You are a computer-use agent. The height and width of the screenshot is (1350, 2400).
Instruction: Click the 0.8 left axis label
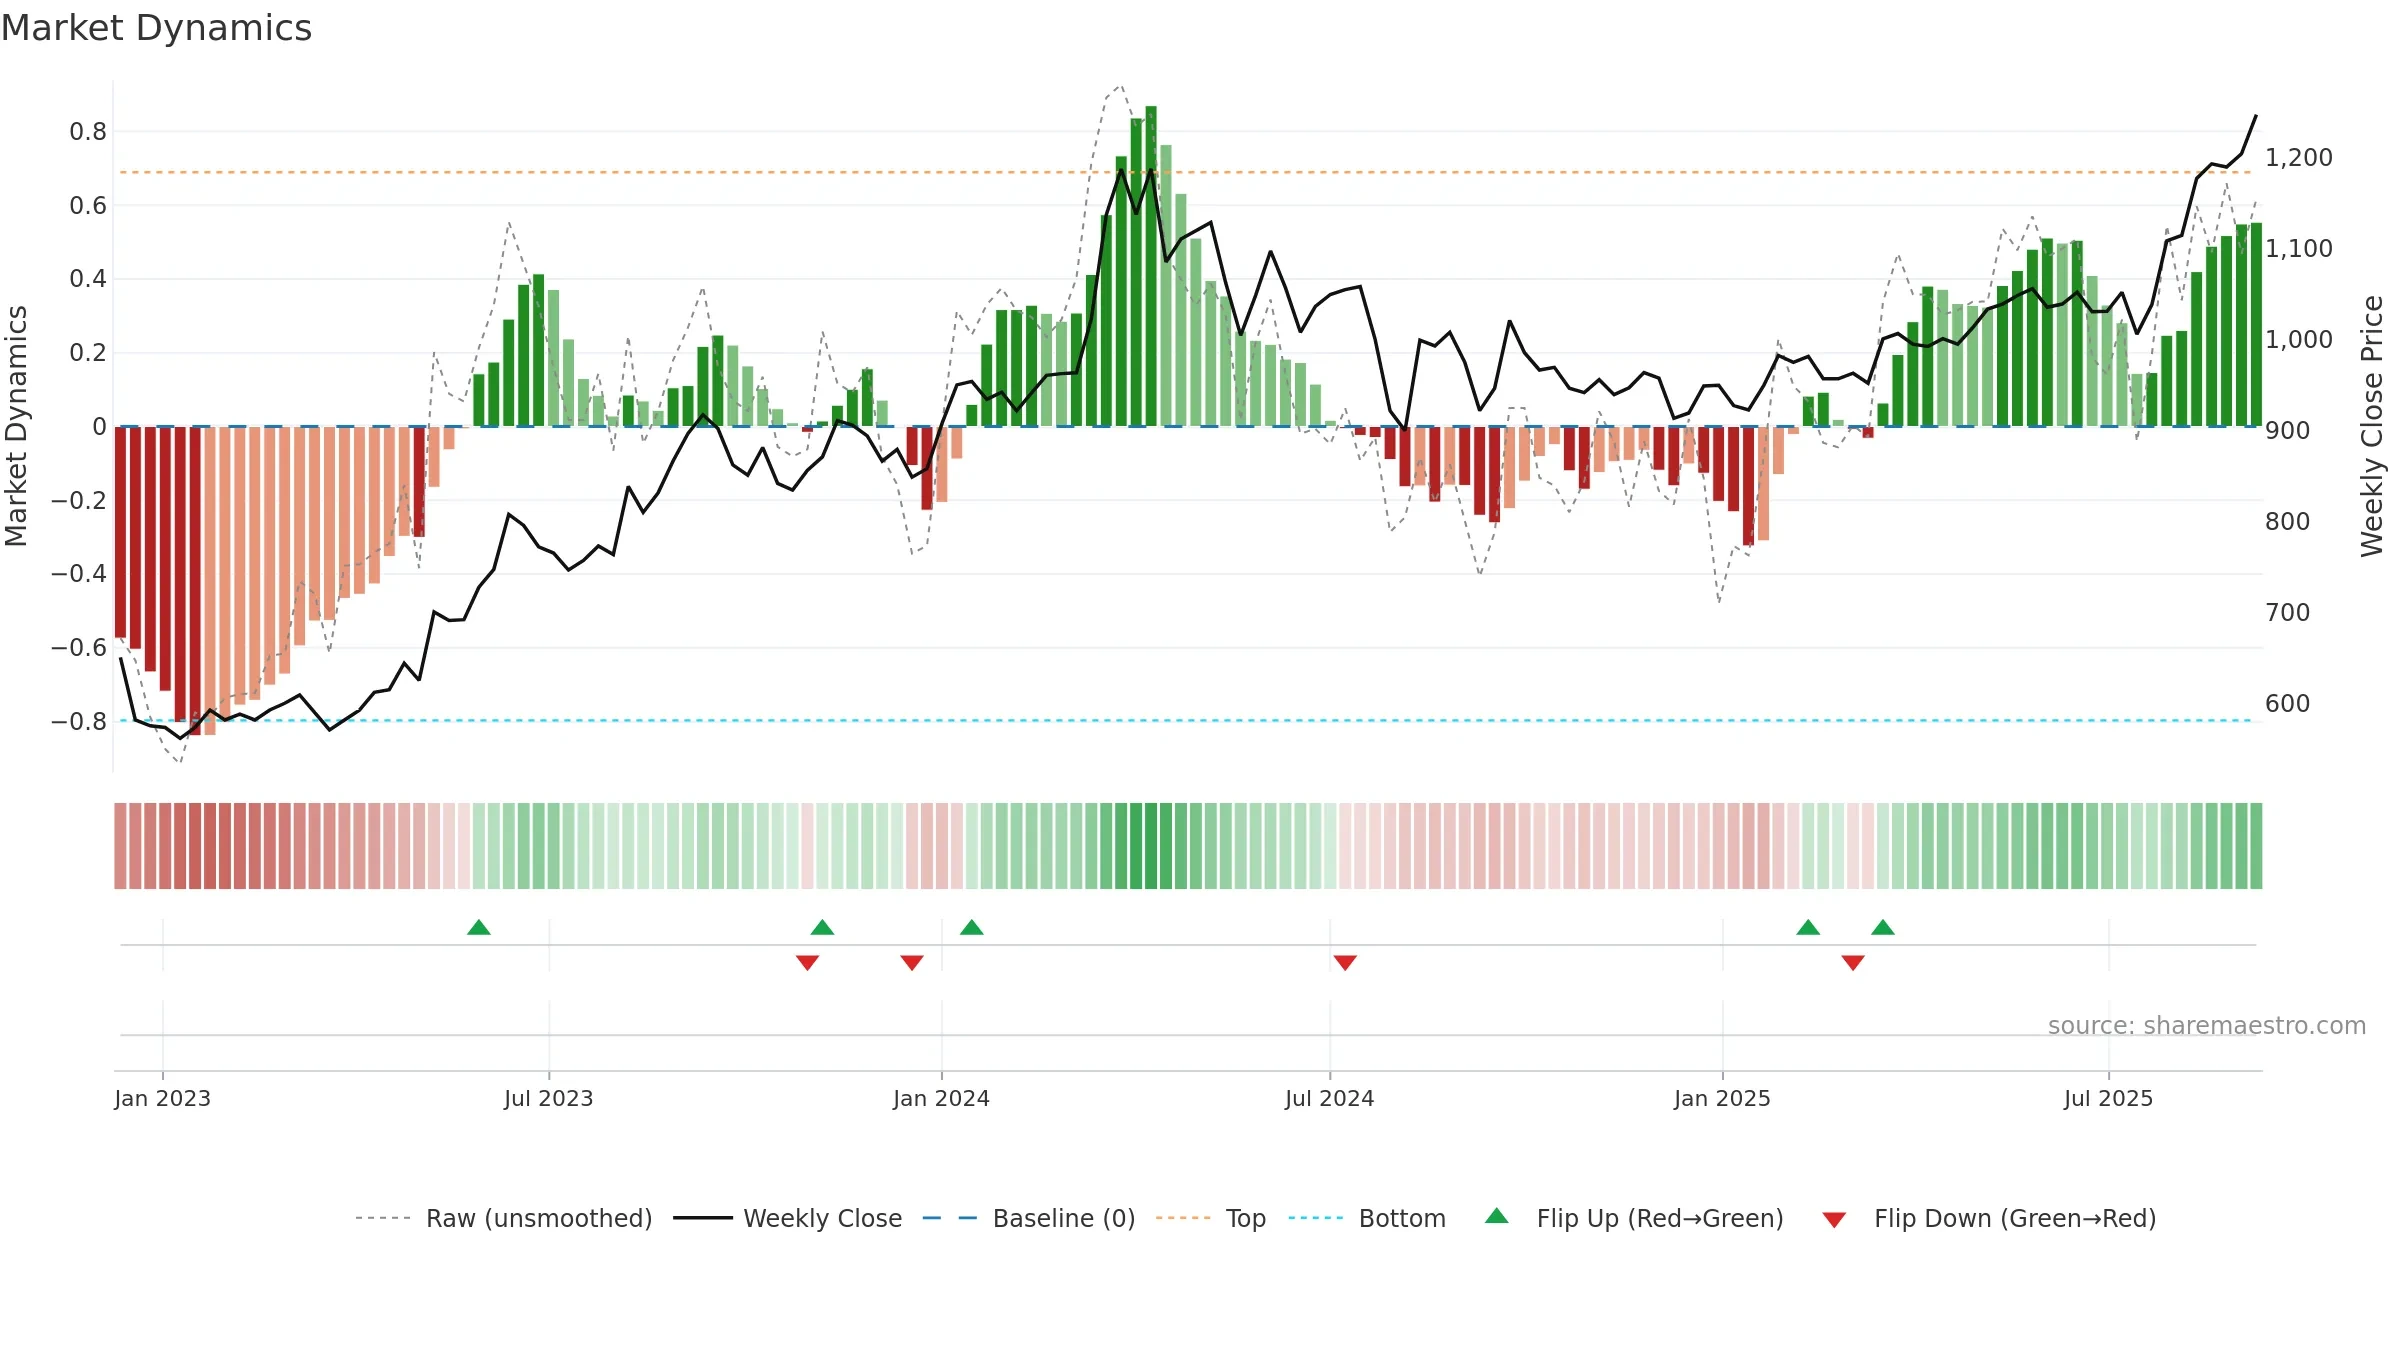coord(88,131)
